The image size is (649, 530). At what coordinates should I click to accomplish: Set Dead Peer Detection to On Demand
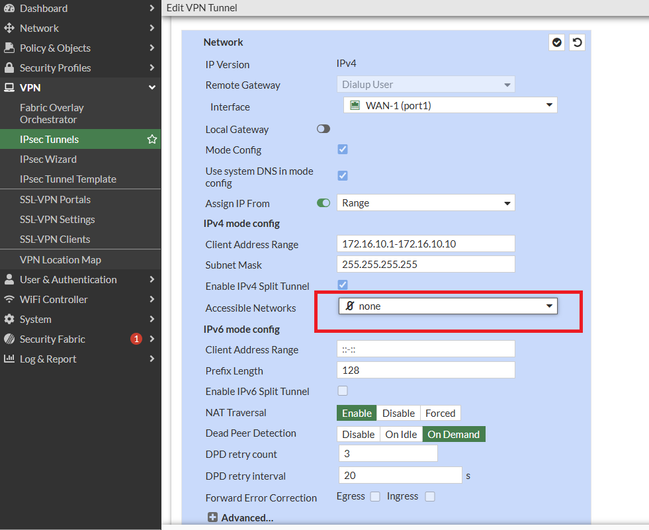tap(454, 434)
